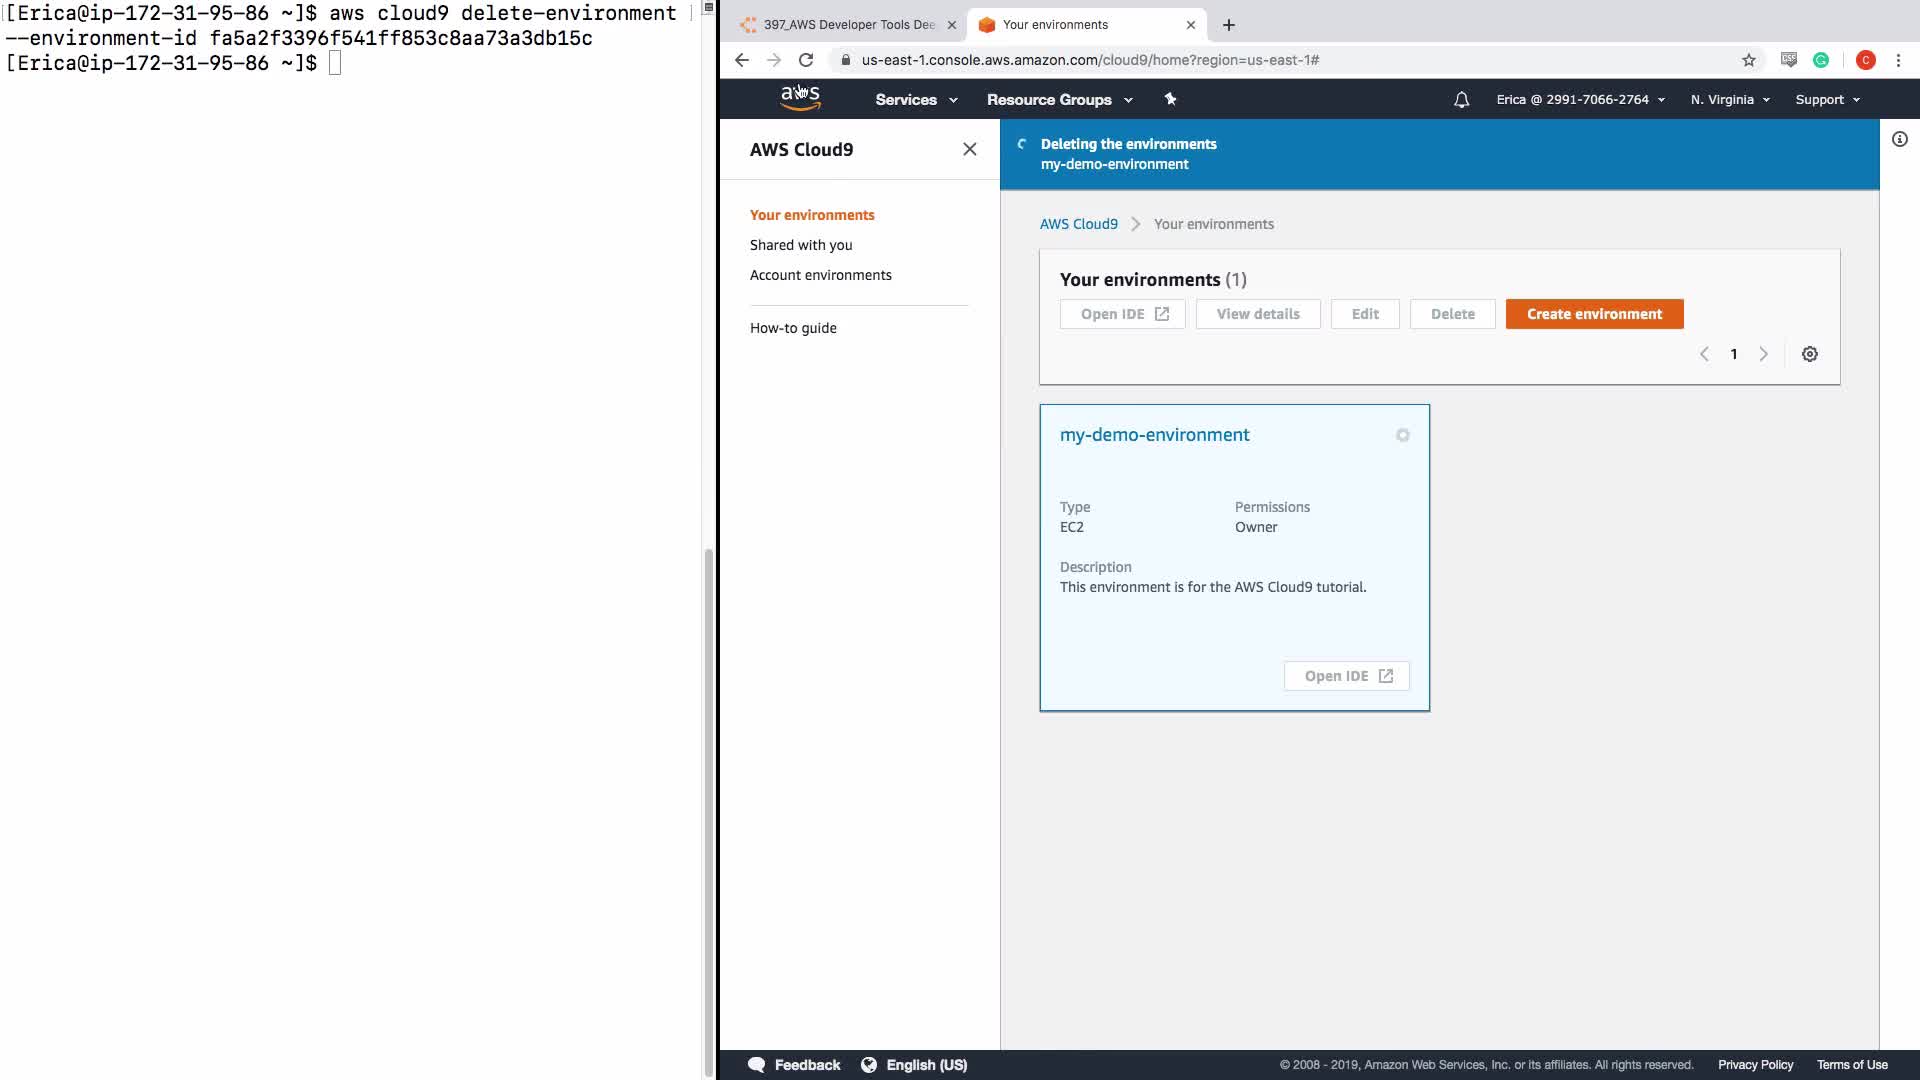Click Create environment button
Viewport: 1920px width, 1080px height.
coord(1594,314)
